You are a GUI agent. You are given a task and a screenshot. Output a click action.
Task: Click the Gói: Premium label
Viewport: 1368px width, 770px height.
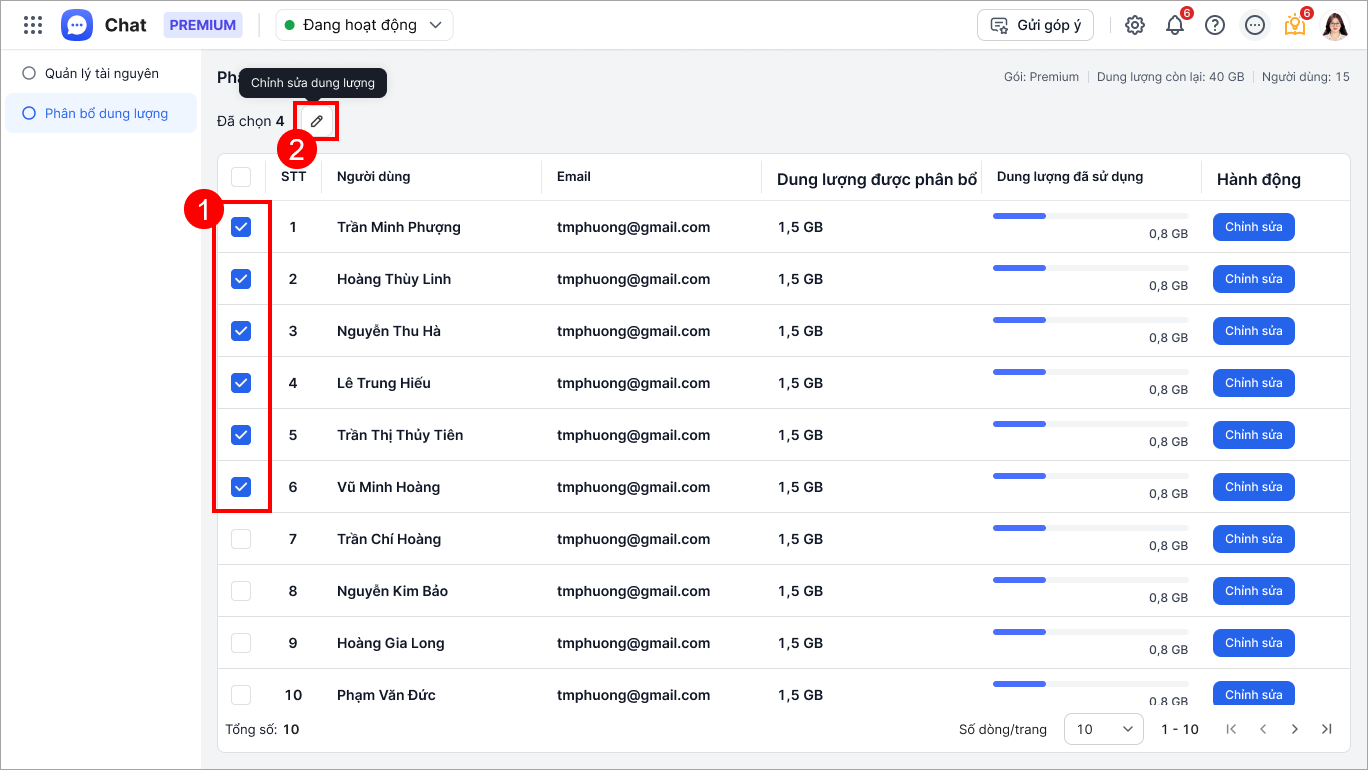click(1041, 77)
